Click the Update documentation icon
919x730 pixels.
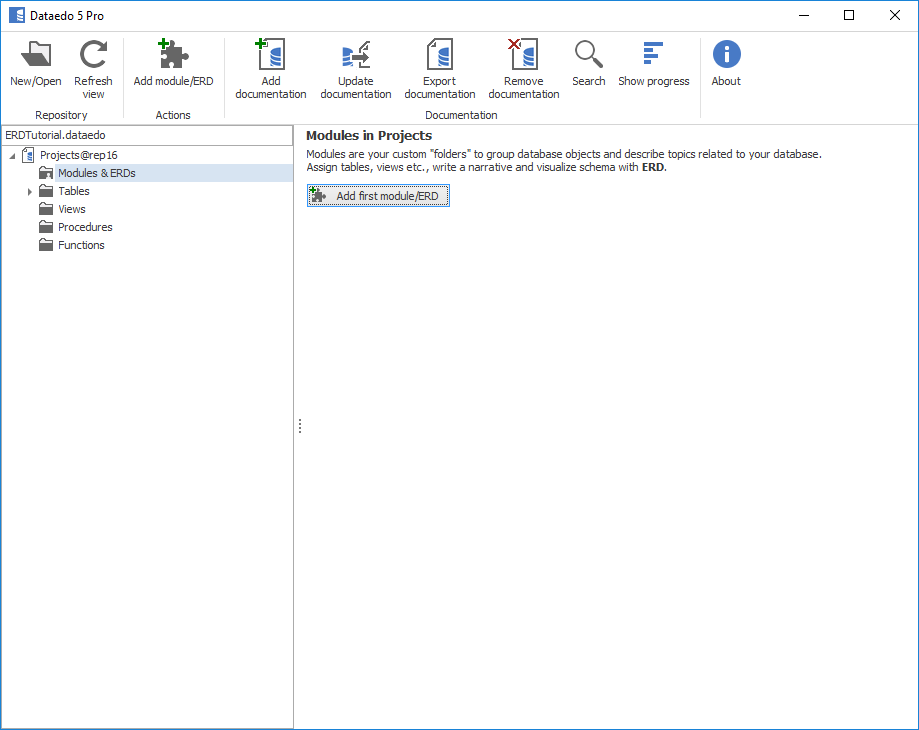[355, 56]
